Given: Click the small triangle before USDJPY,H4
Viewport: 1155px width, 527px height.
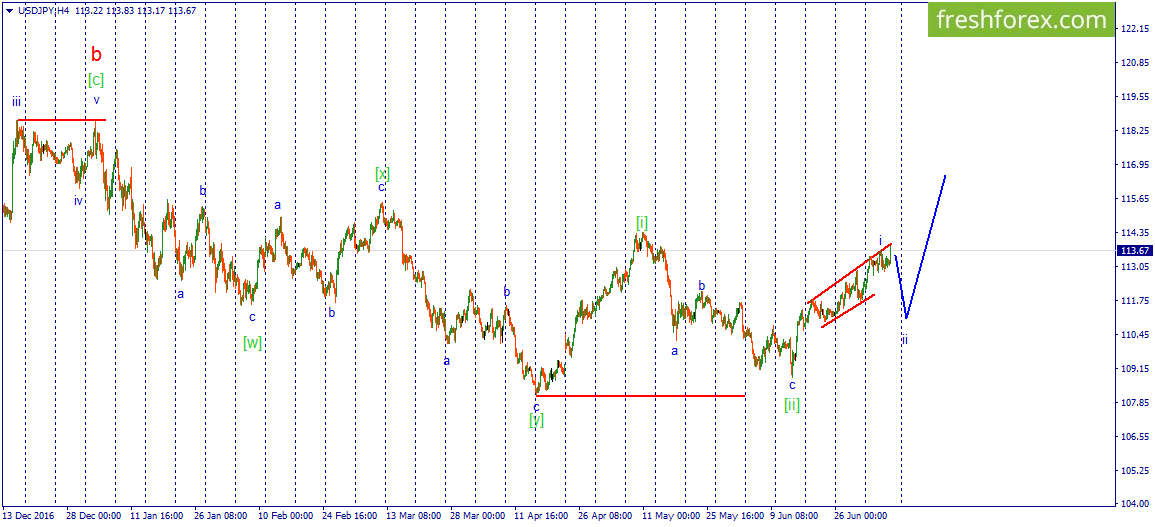Looking at the screenshot, I should tap(7, 10).
